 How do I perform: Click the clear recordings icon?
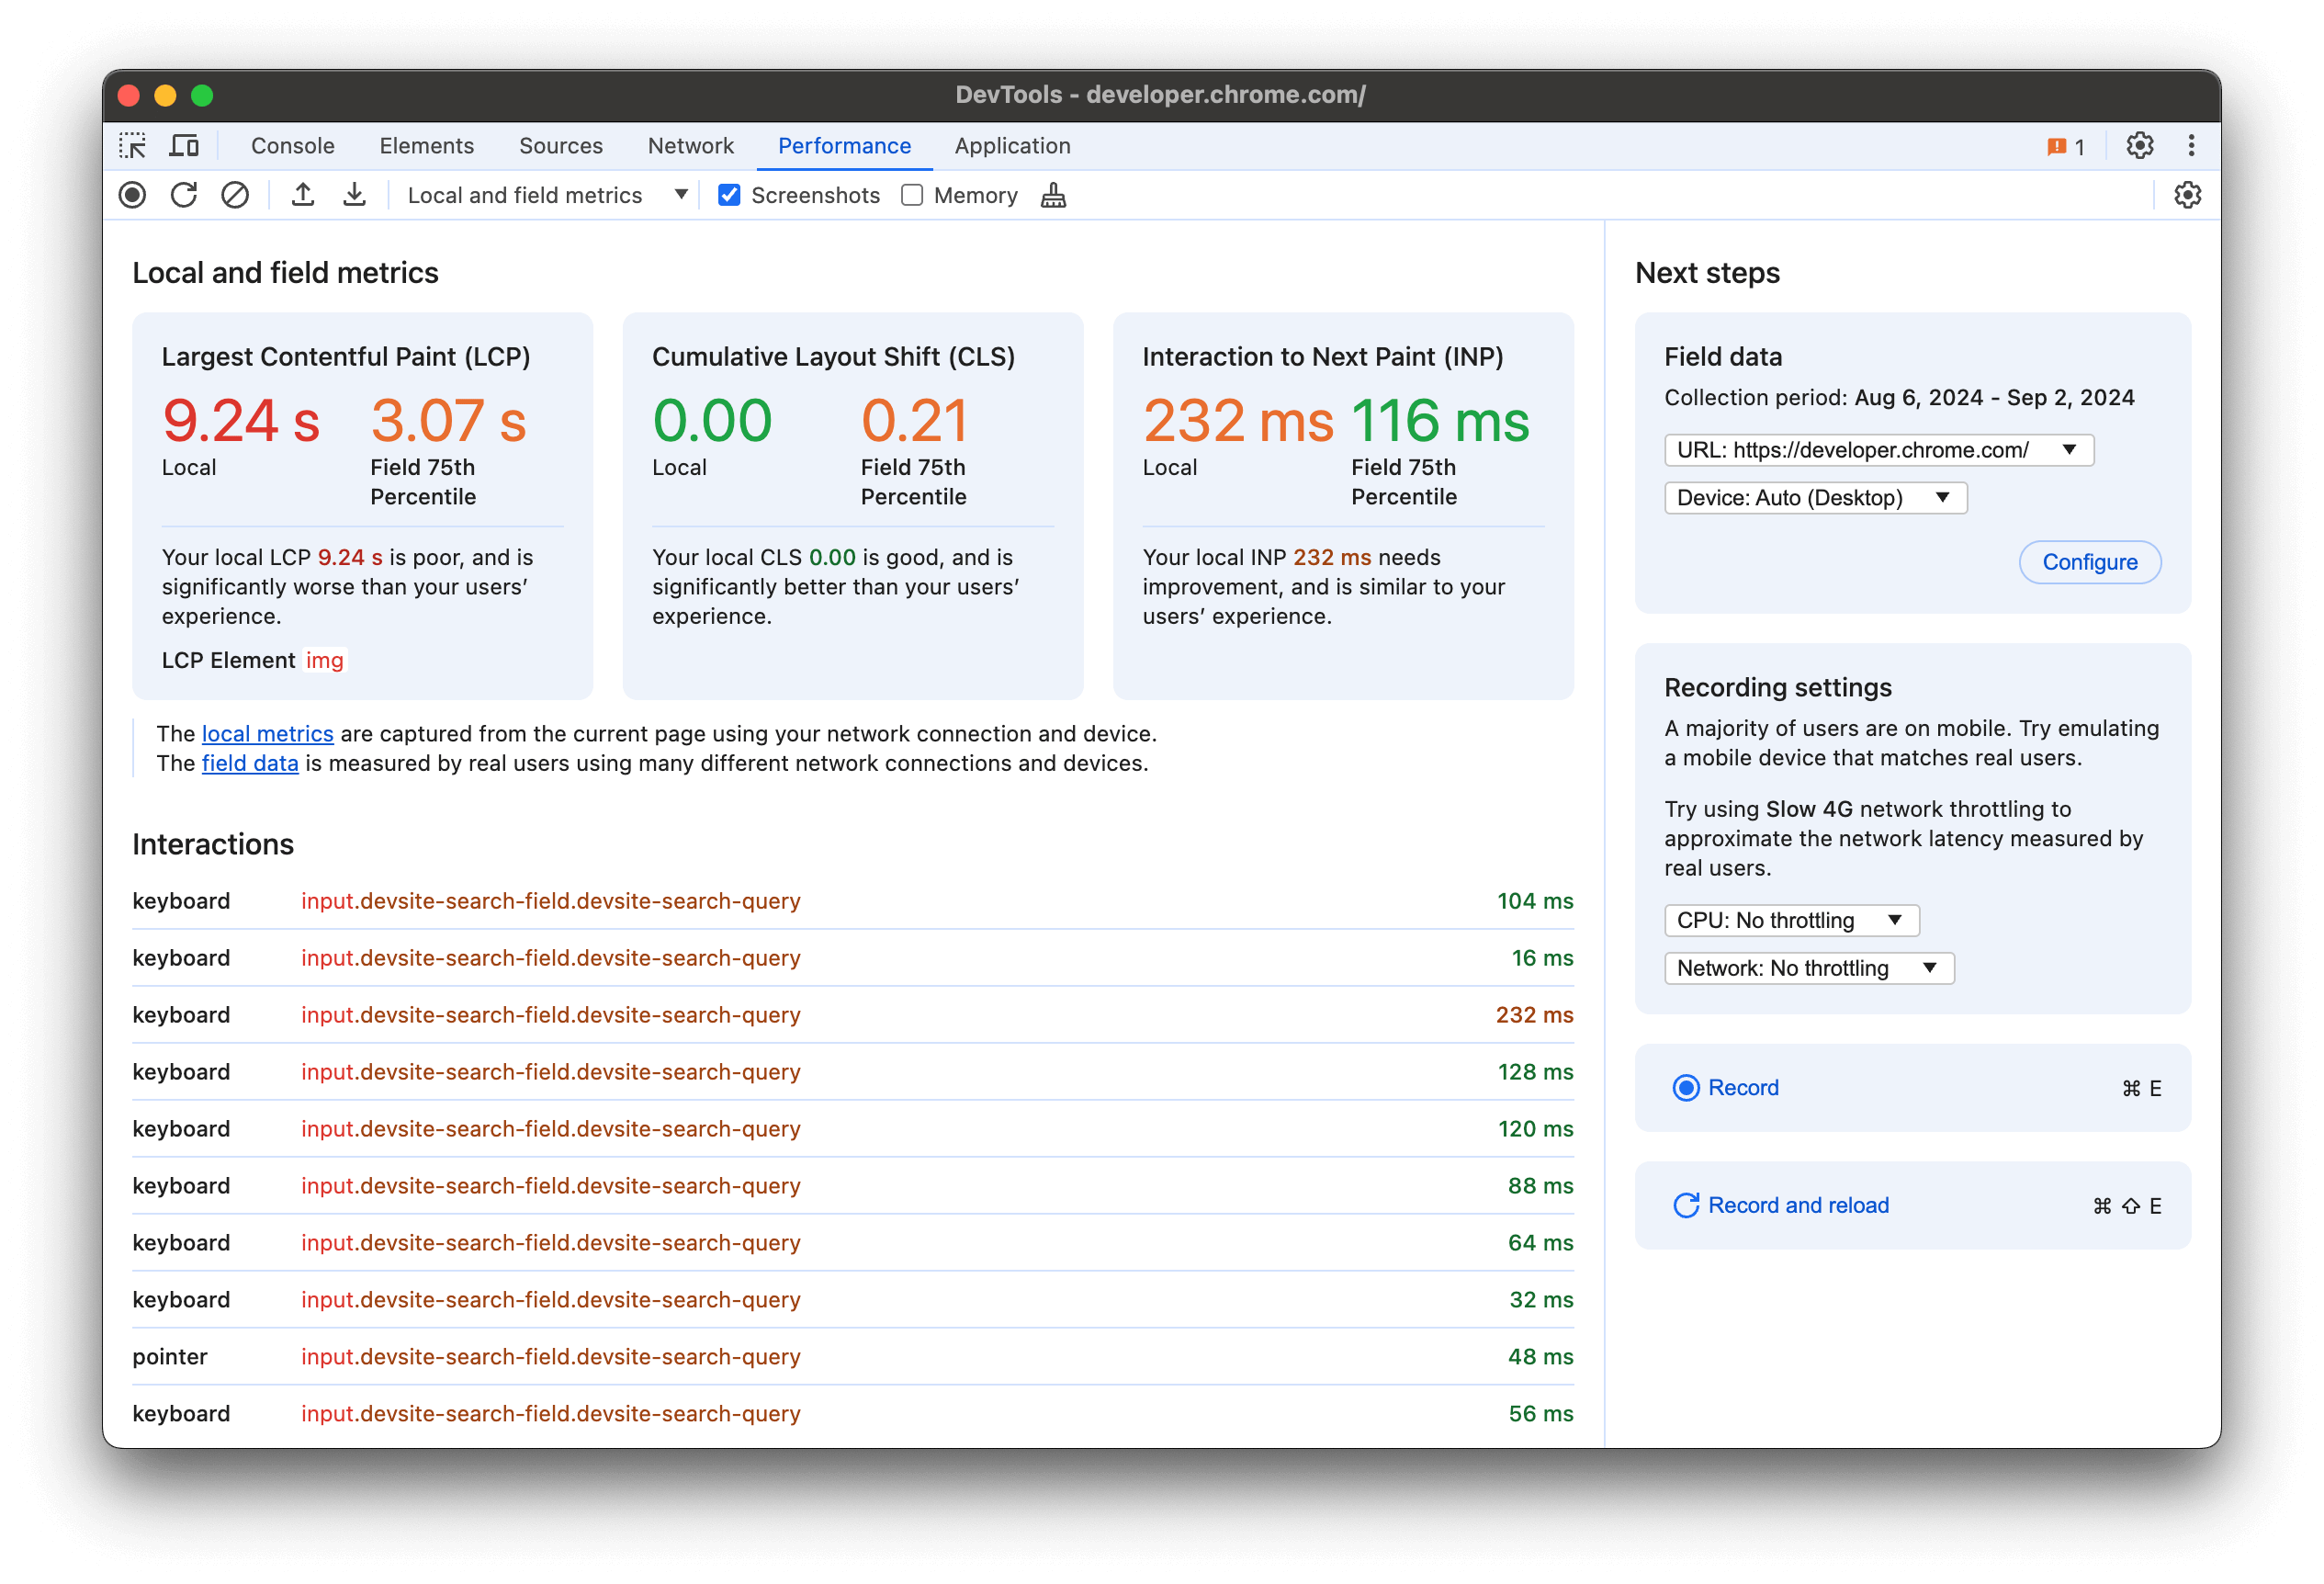pyautogui.click(x=235, y=196)
